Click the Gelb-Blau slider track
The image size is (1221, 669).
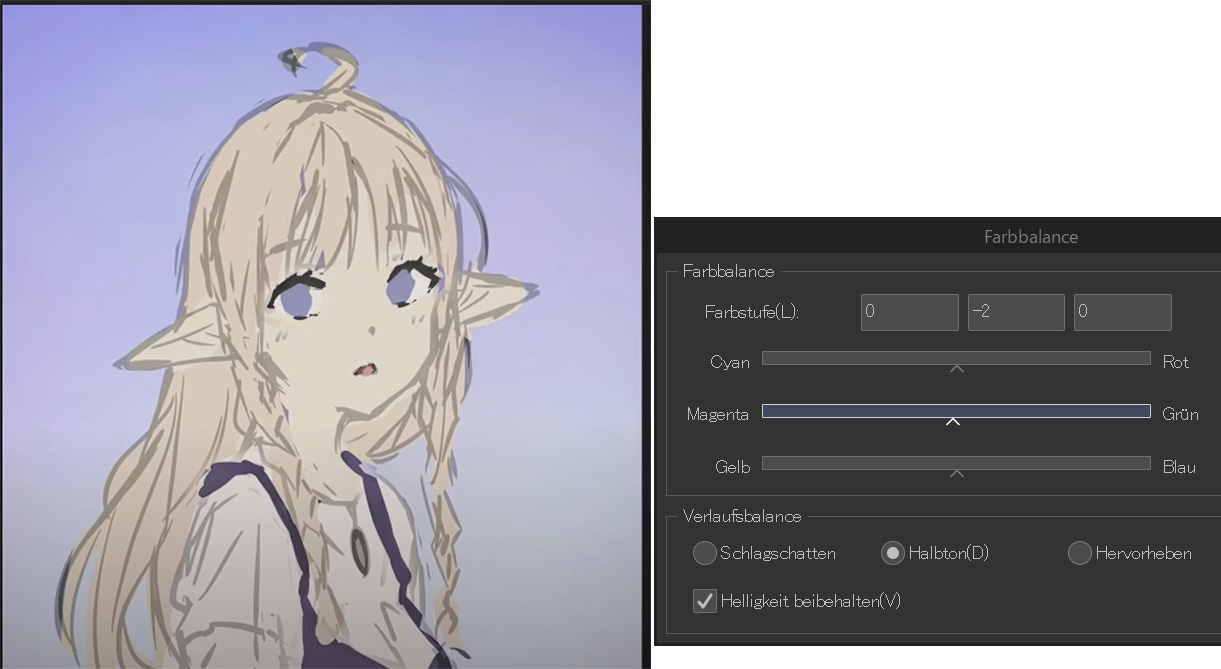click(956, 463)
